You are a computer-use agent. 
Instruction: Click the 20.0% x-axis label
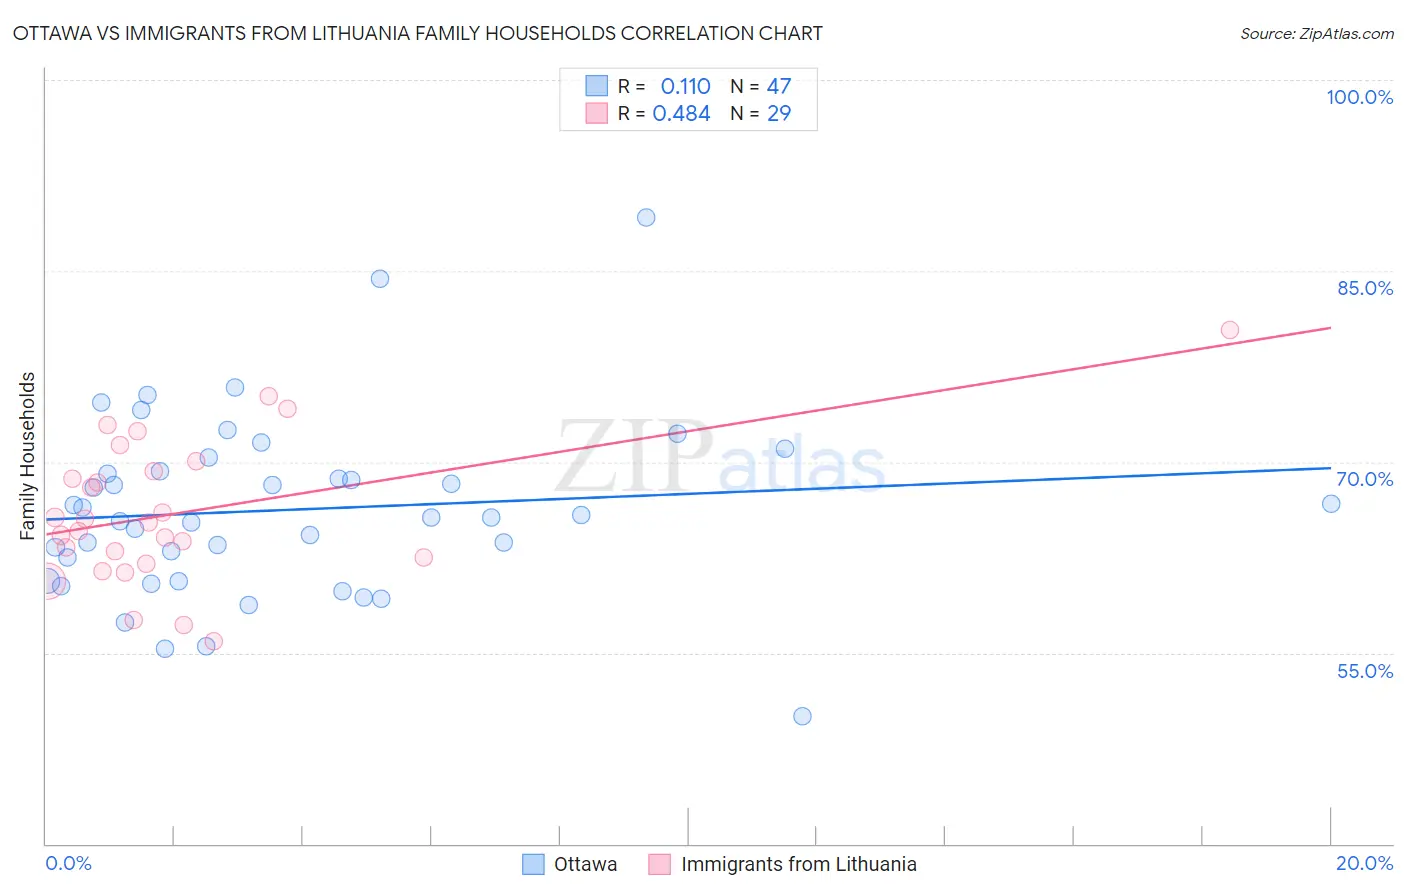pyautogui.click(x=1364, y=863)
